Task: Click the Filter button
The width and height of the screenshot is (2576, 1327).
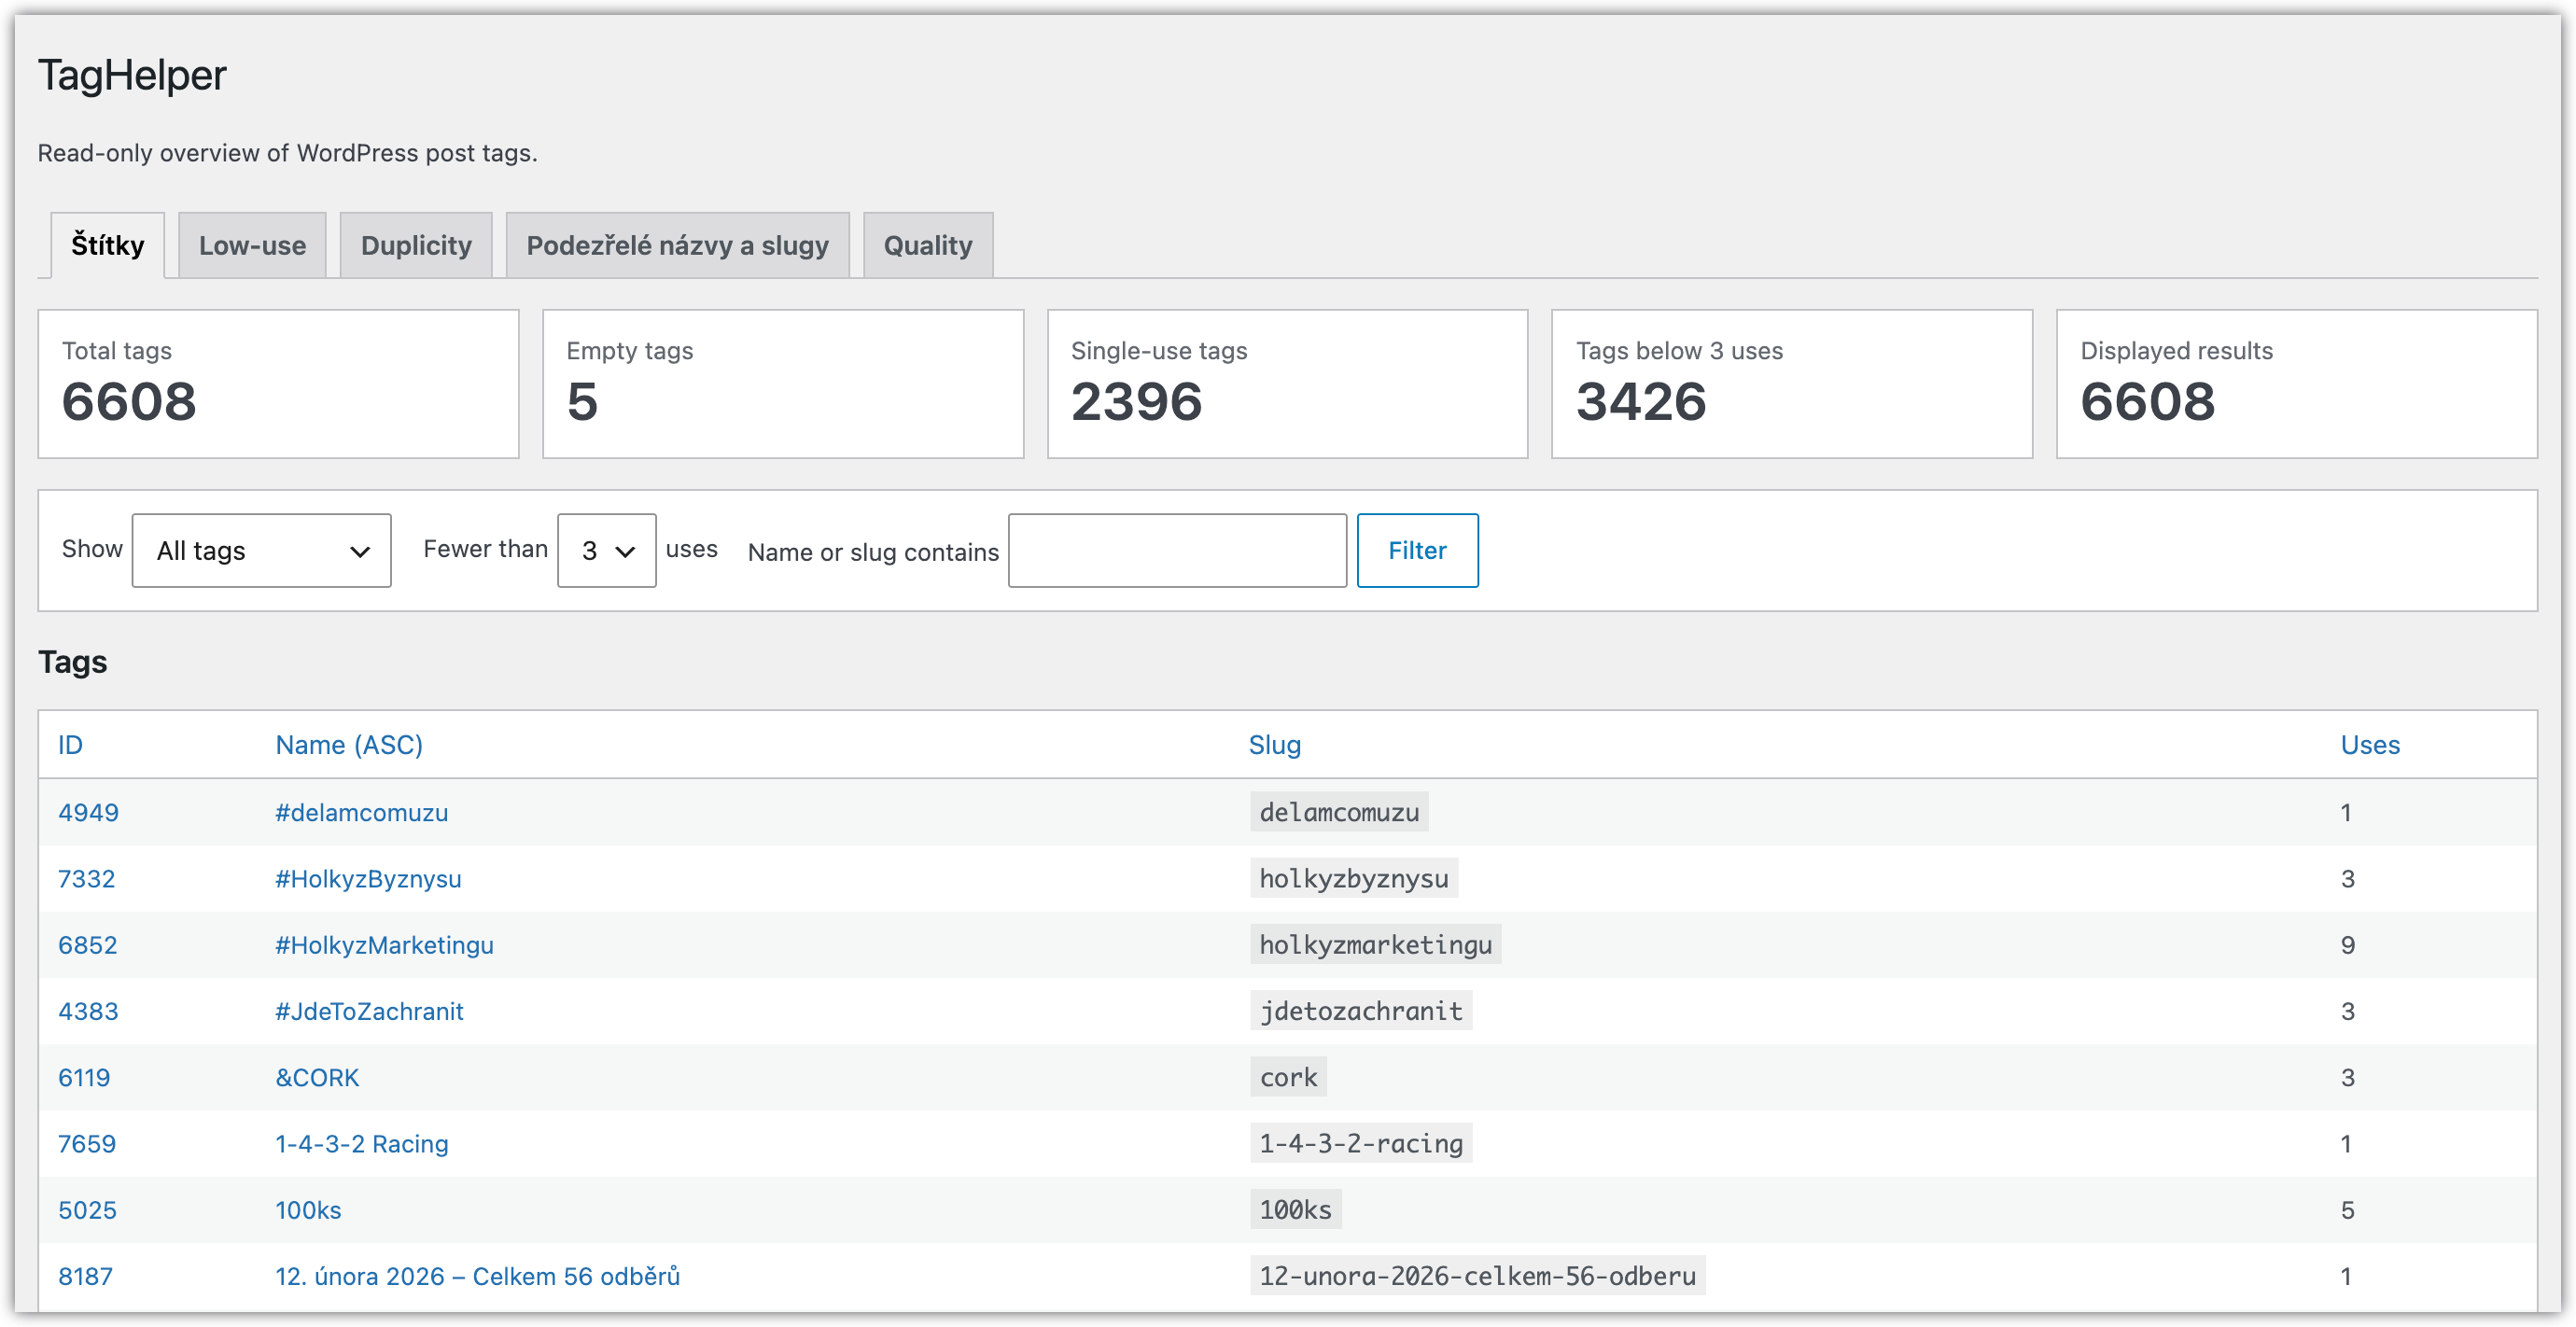Action: point(1417,550)
